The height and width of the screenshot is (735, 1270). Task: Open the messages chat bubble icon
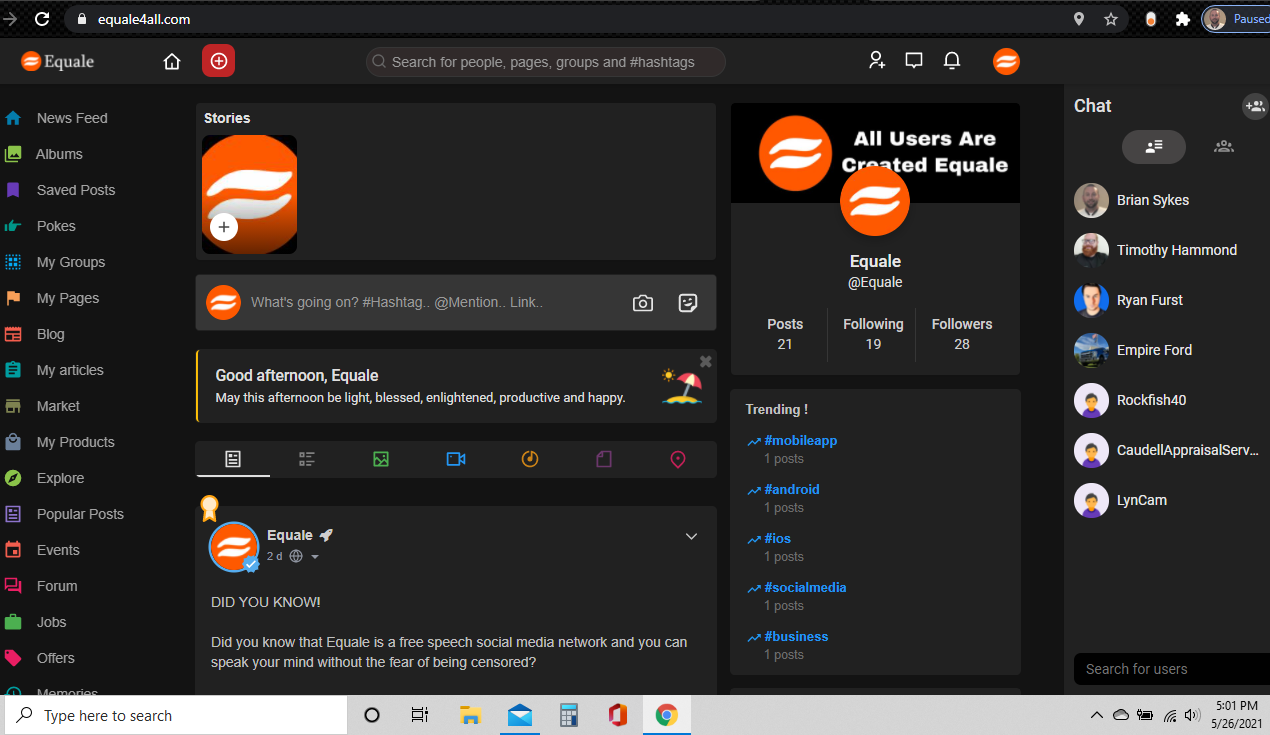pos(914,61)
